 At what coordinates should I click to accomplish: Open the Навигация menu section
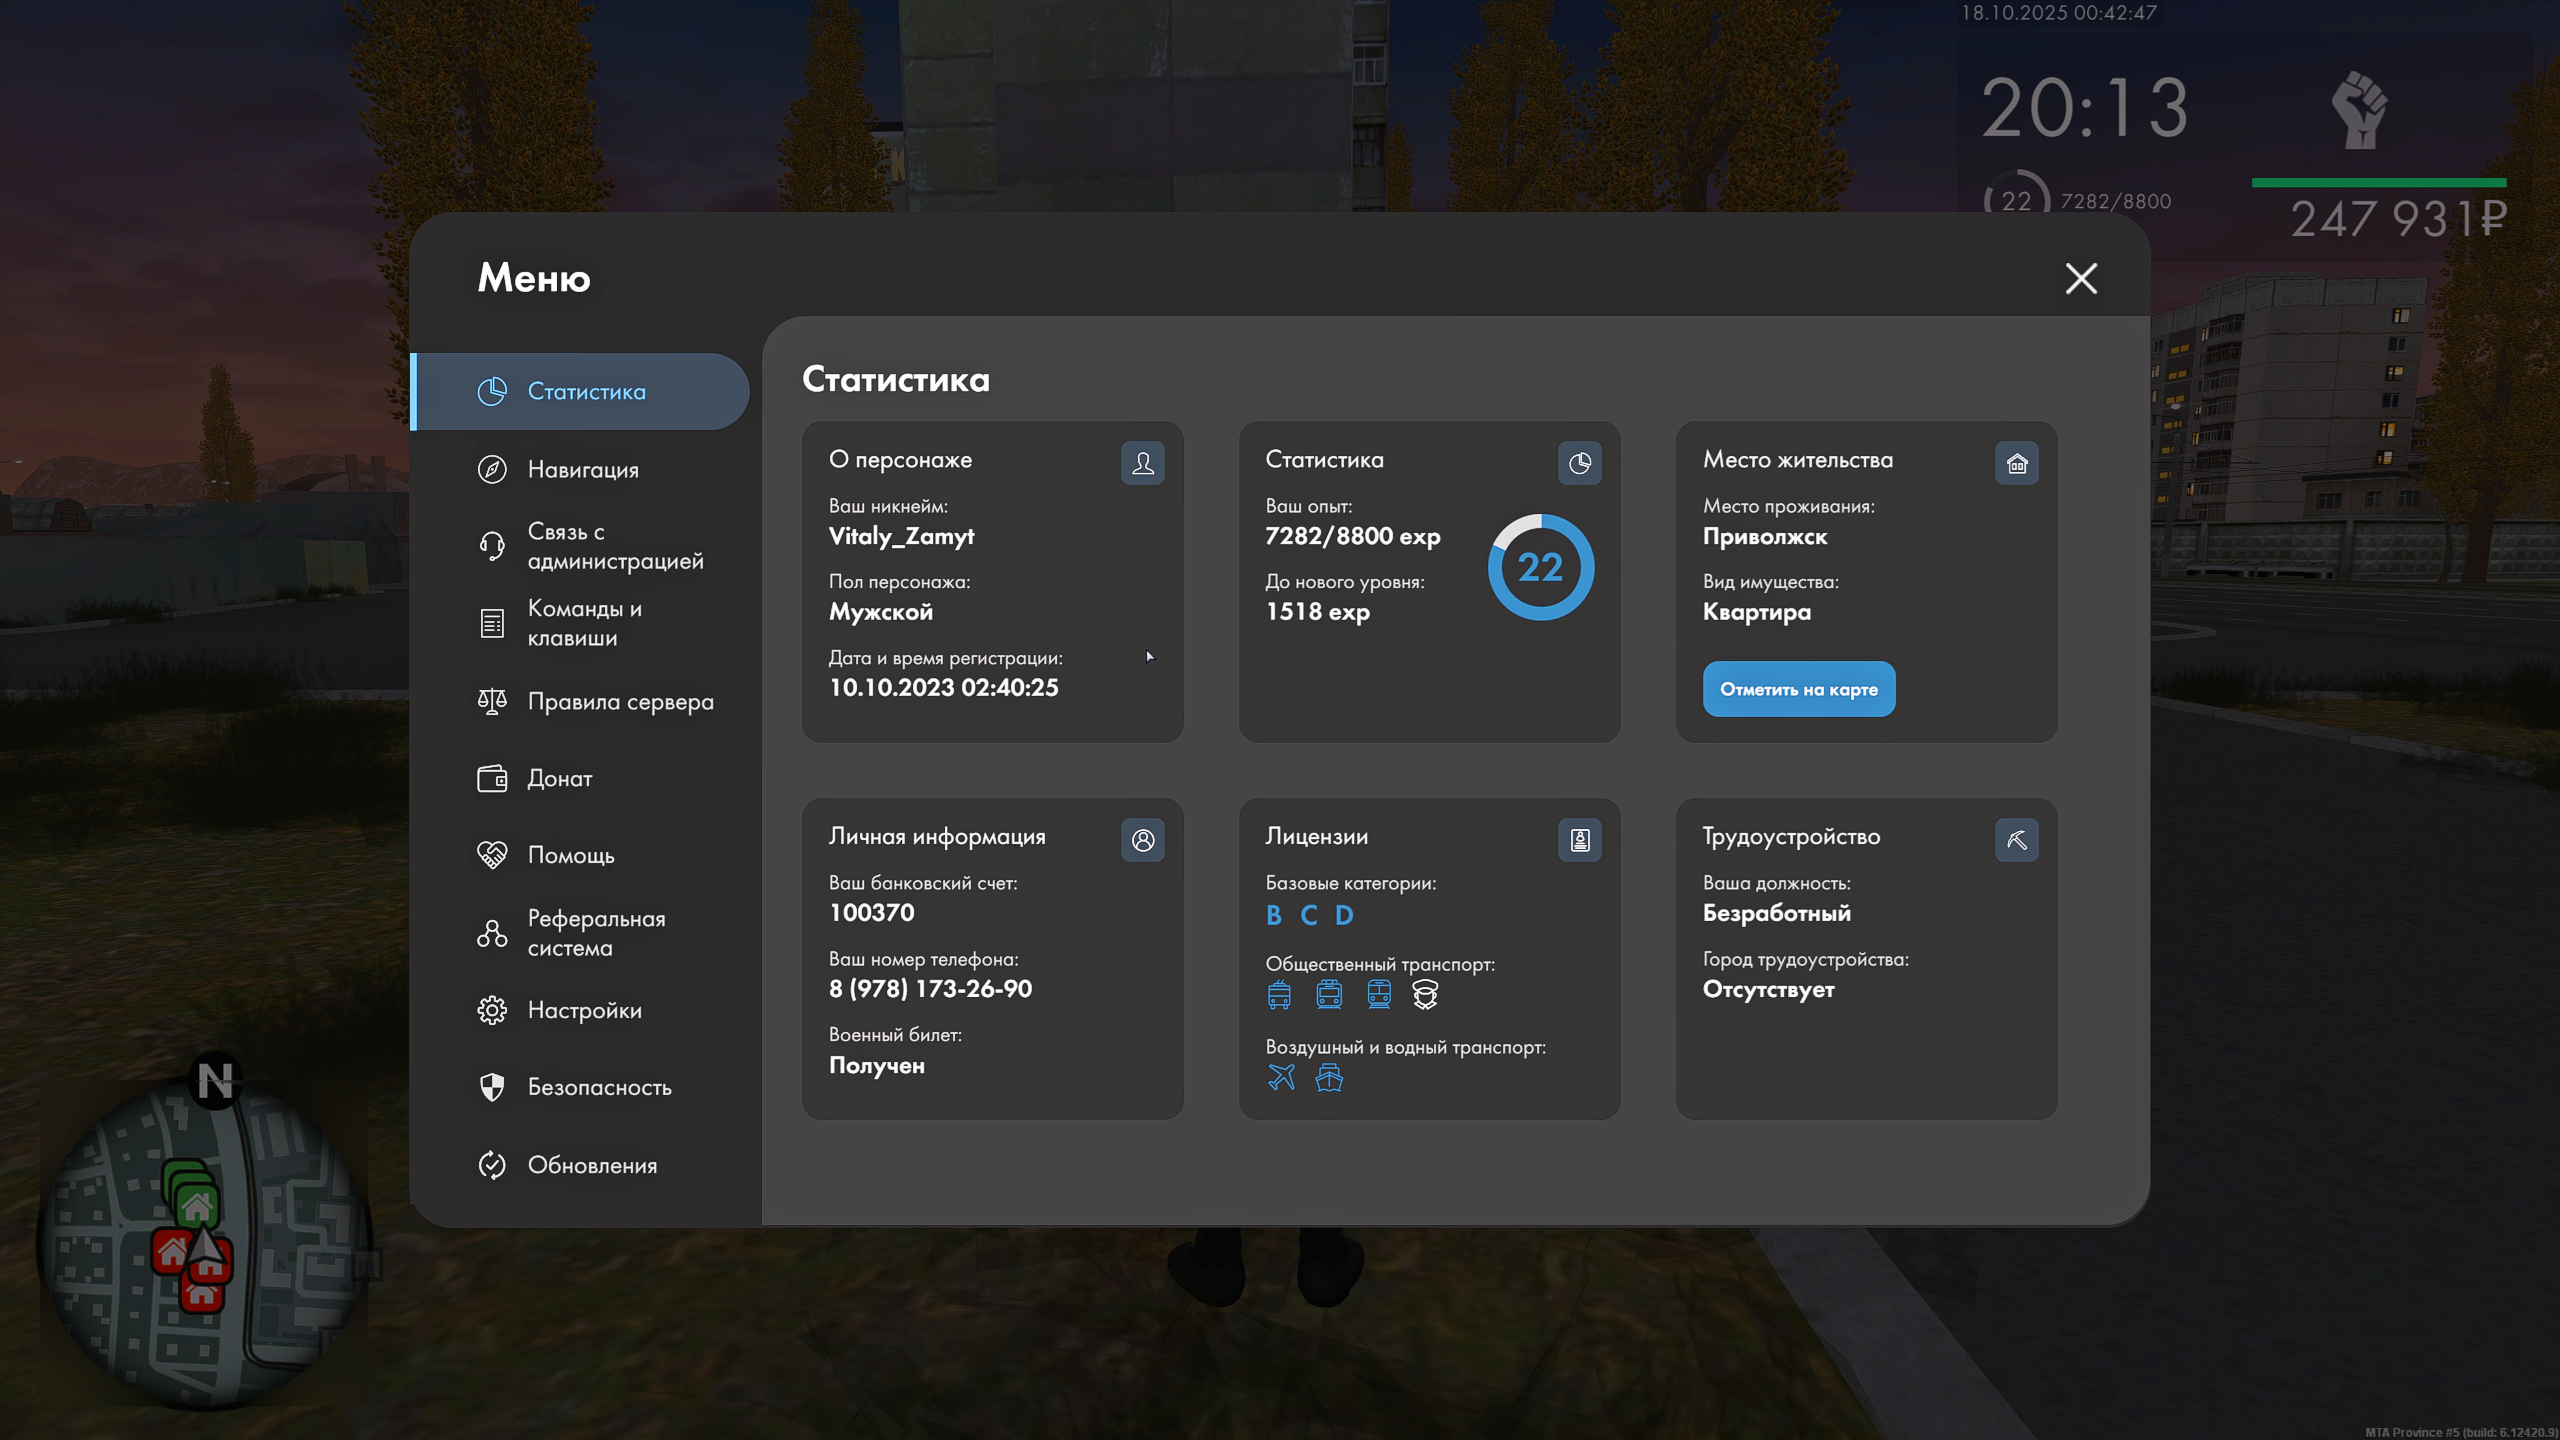point(582,469)
